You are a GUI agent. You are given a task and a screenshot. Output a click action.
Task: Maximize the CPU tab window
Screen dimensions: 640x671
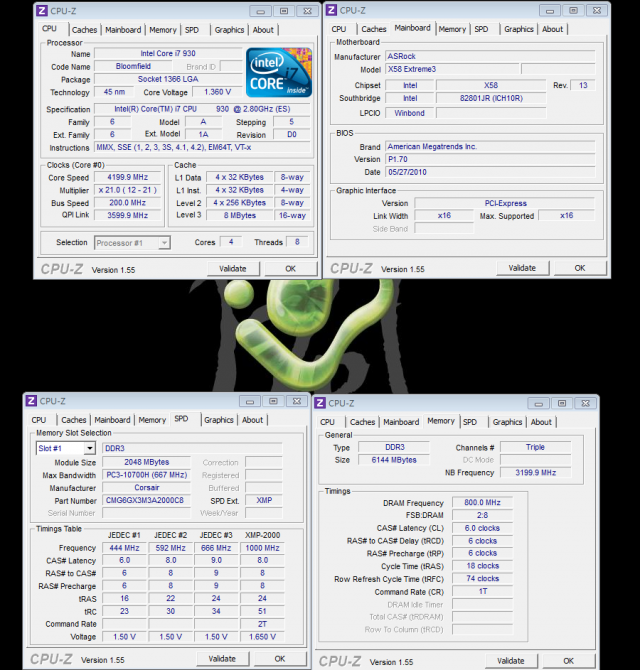point(284,11)
